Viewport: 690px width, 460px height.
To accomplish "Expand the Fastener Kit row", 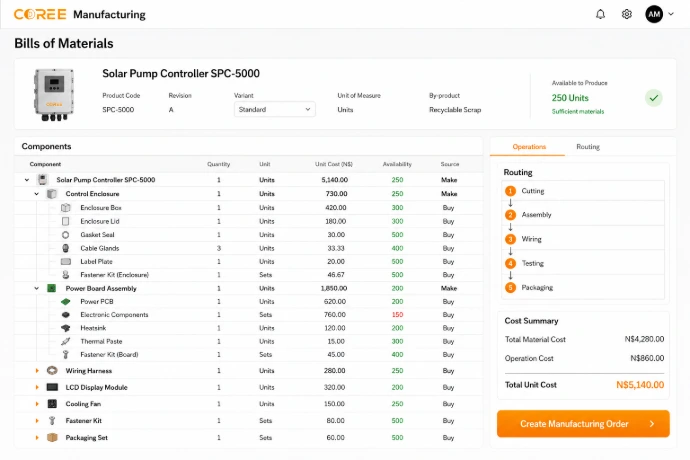I will point(37,420).
